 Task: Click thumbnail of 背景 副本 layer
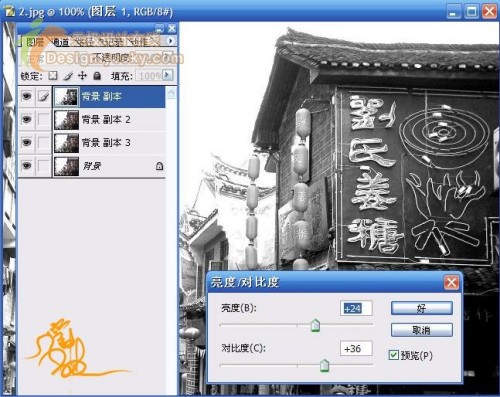(x=66, y=97)
